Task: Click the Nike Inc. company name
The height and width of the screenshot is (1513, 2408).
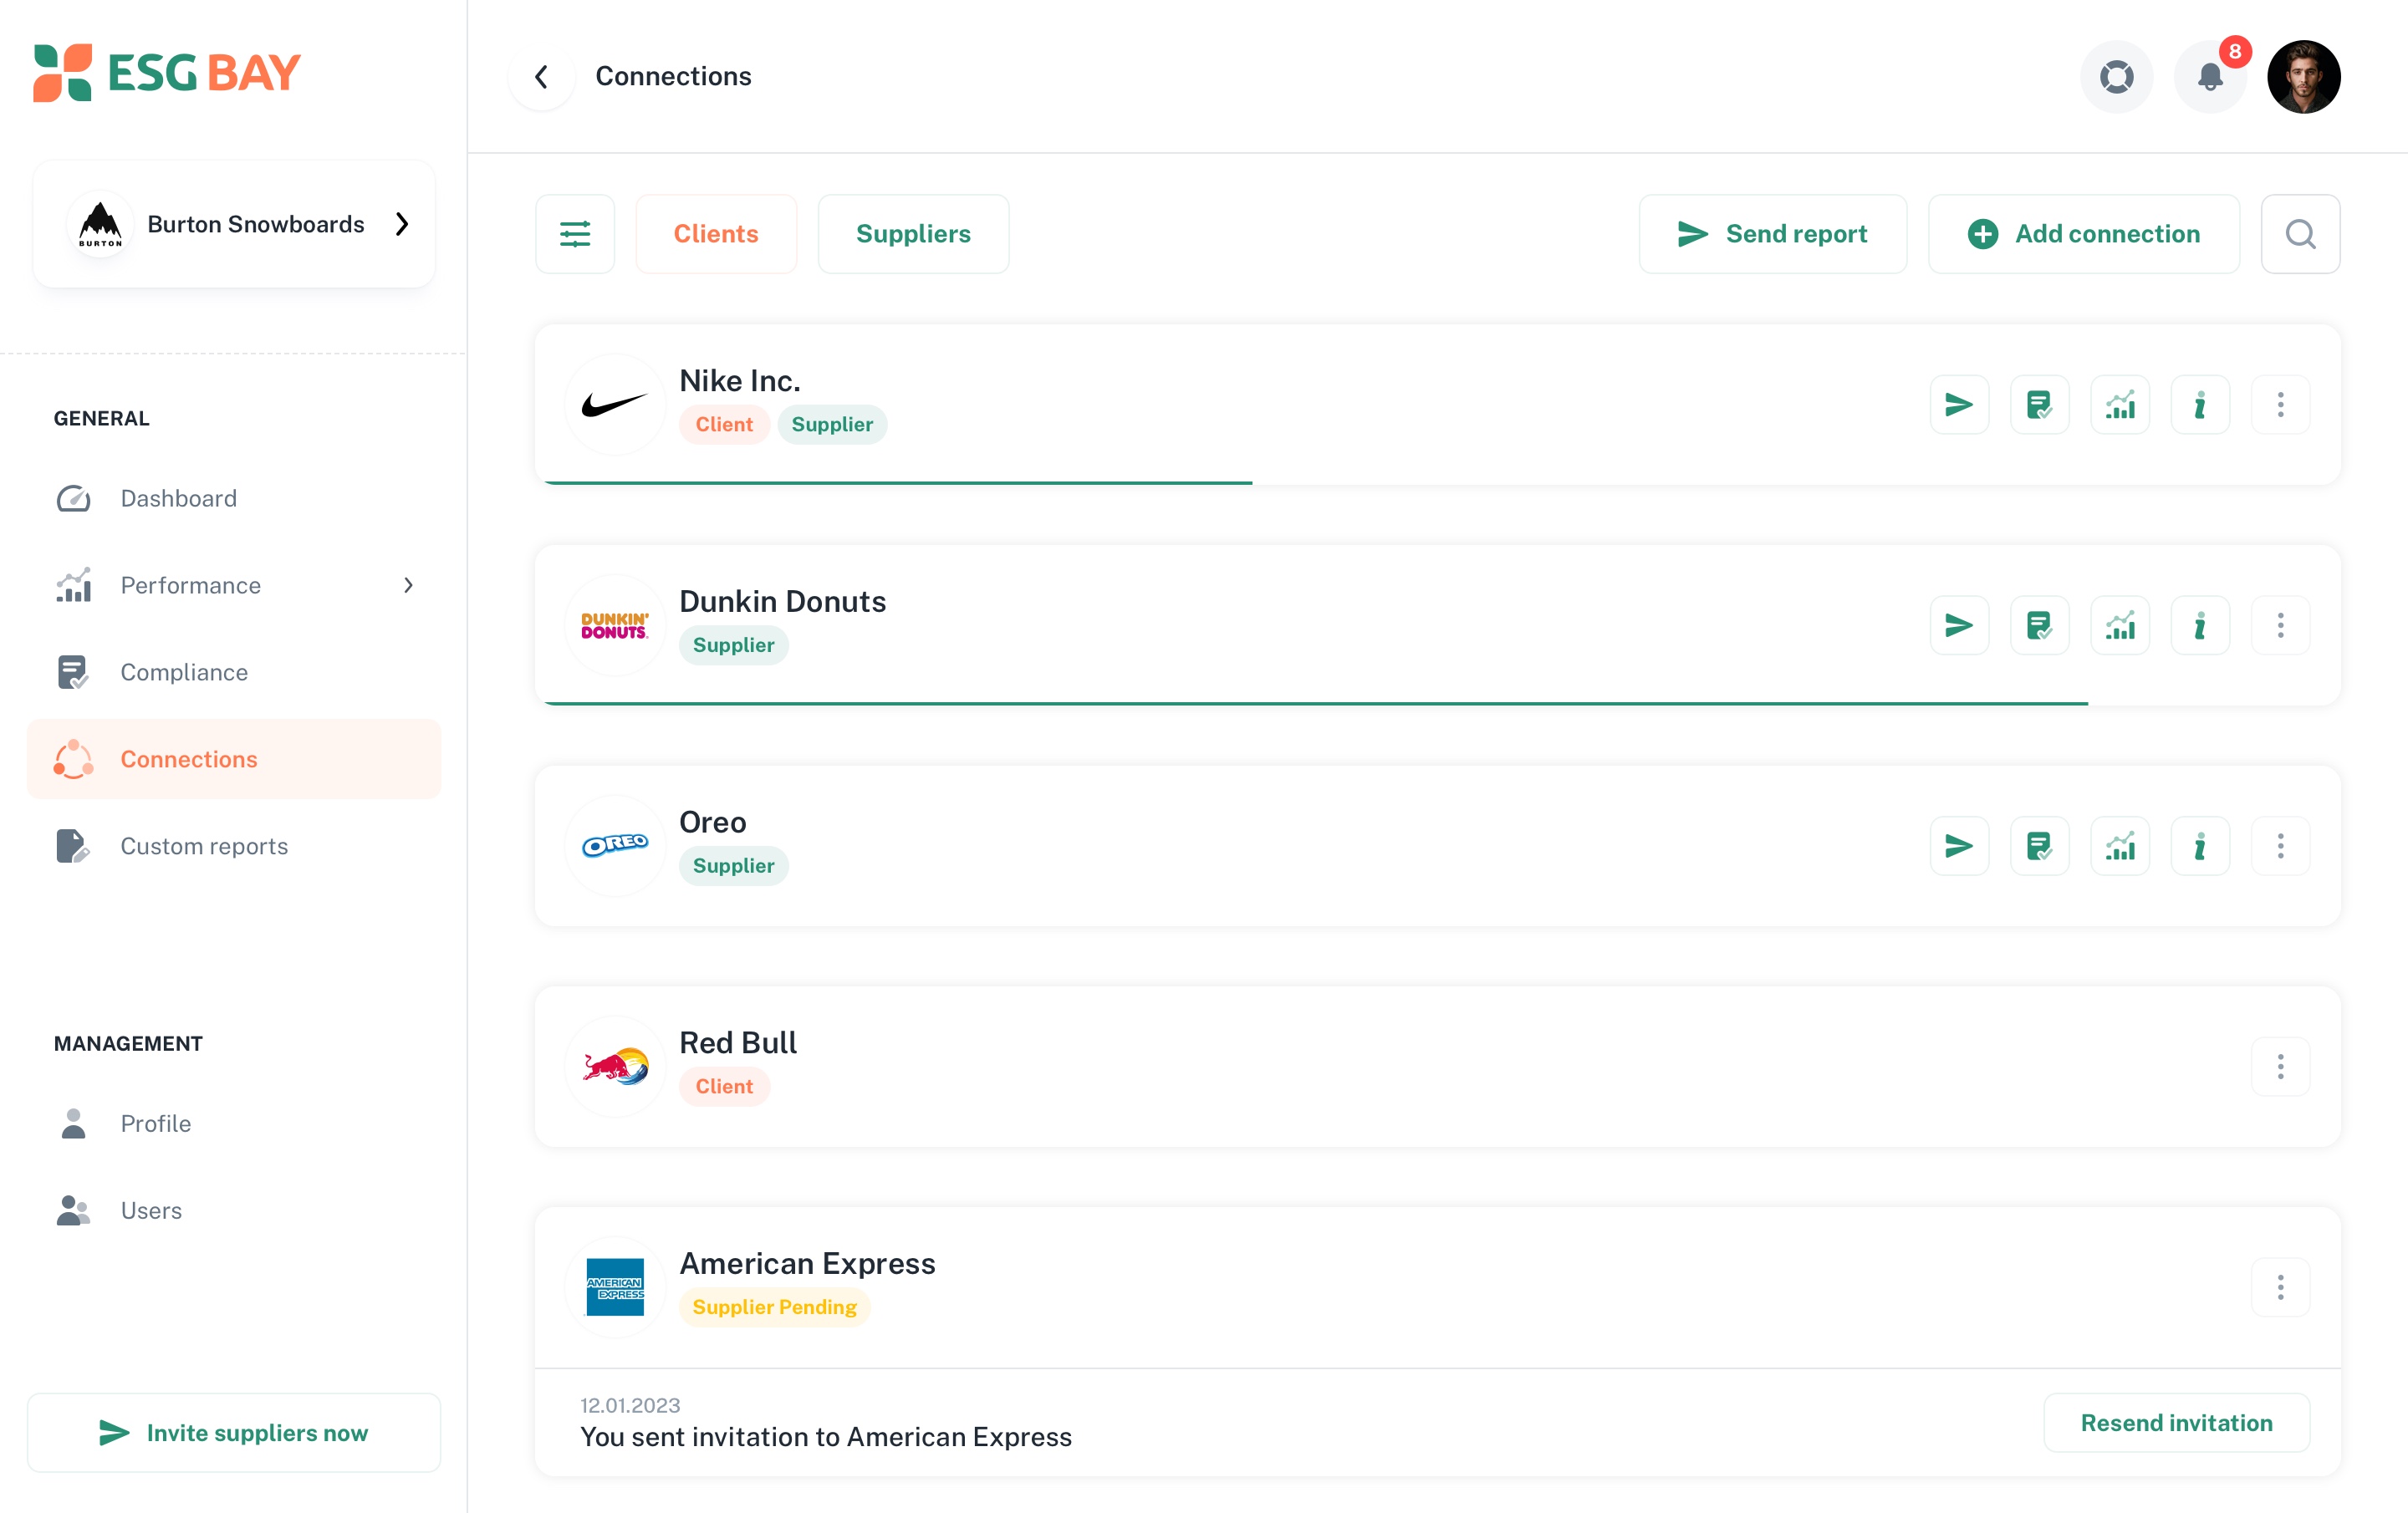Action: click(740, 381)
